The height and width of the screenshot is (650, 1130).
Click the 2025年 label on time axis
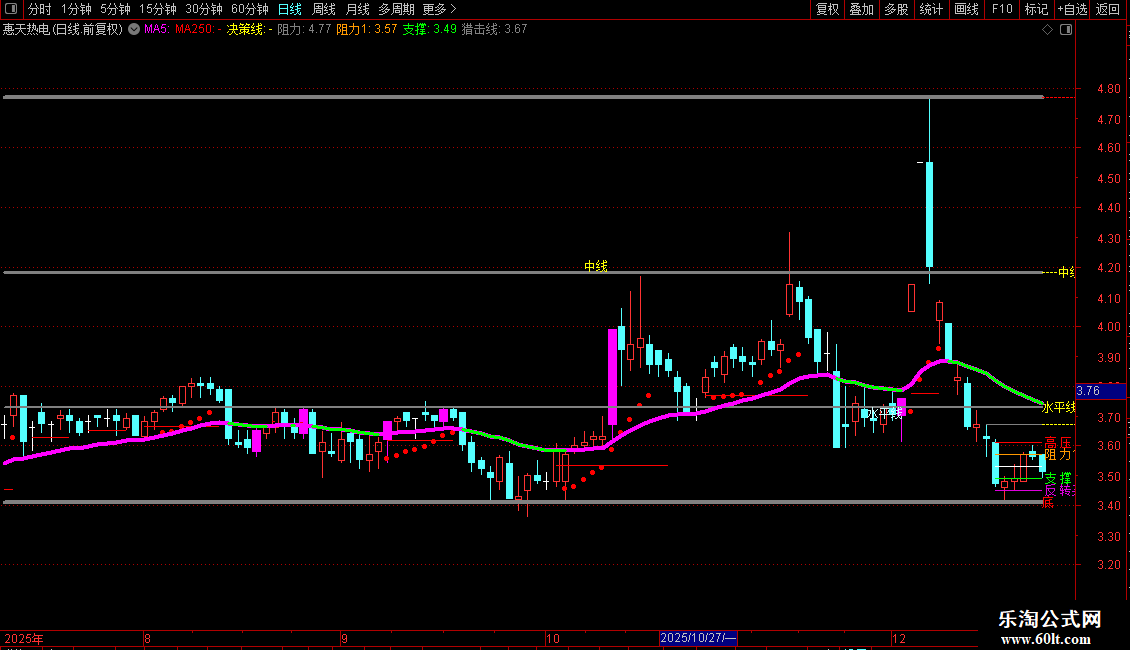click(24, 638)
